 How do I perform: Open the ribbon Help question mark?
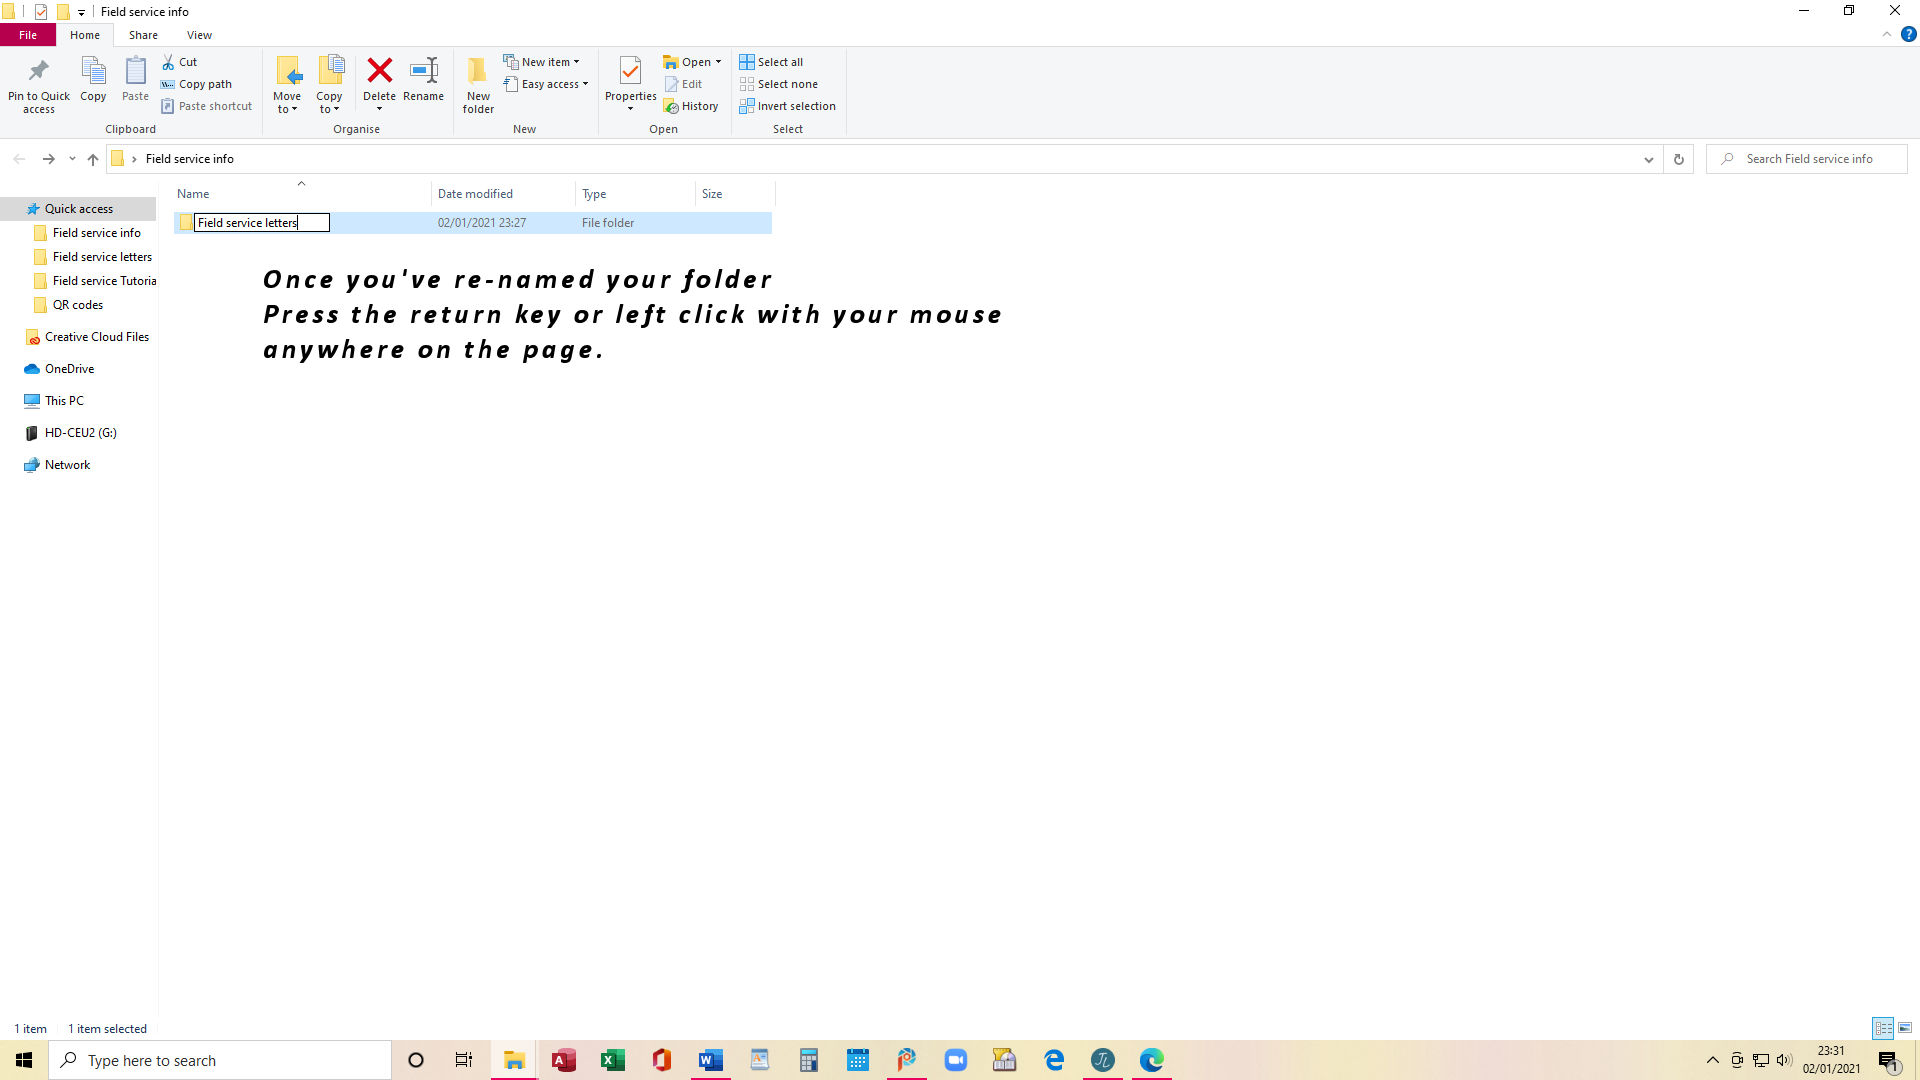(1908, 34)
